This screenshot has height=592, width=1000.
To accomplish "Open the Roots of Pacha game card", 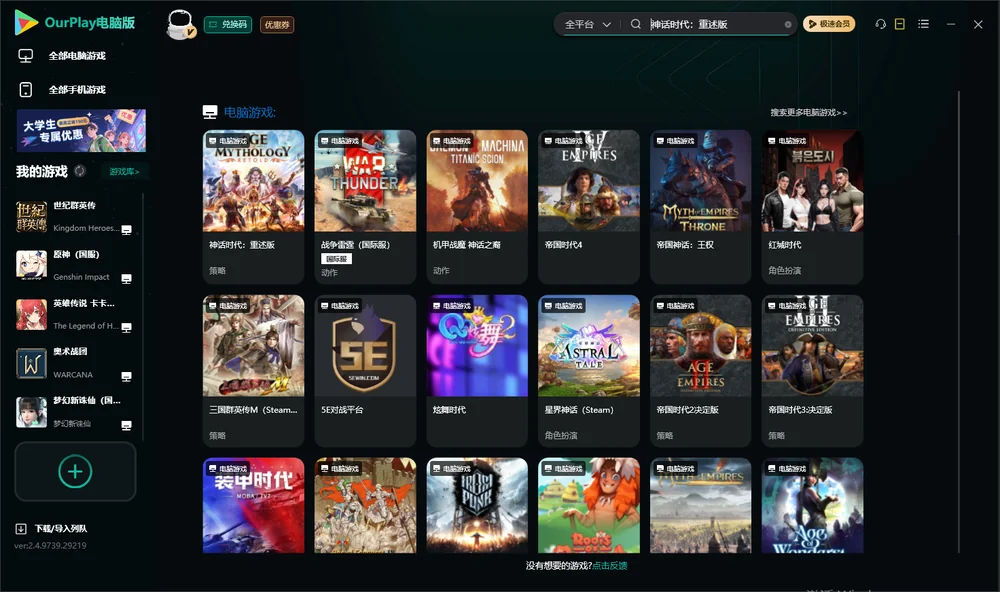I will 589,505.
